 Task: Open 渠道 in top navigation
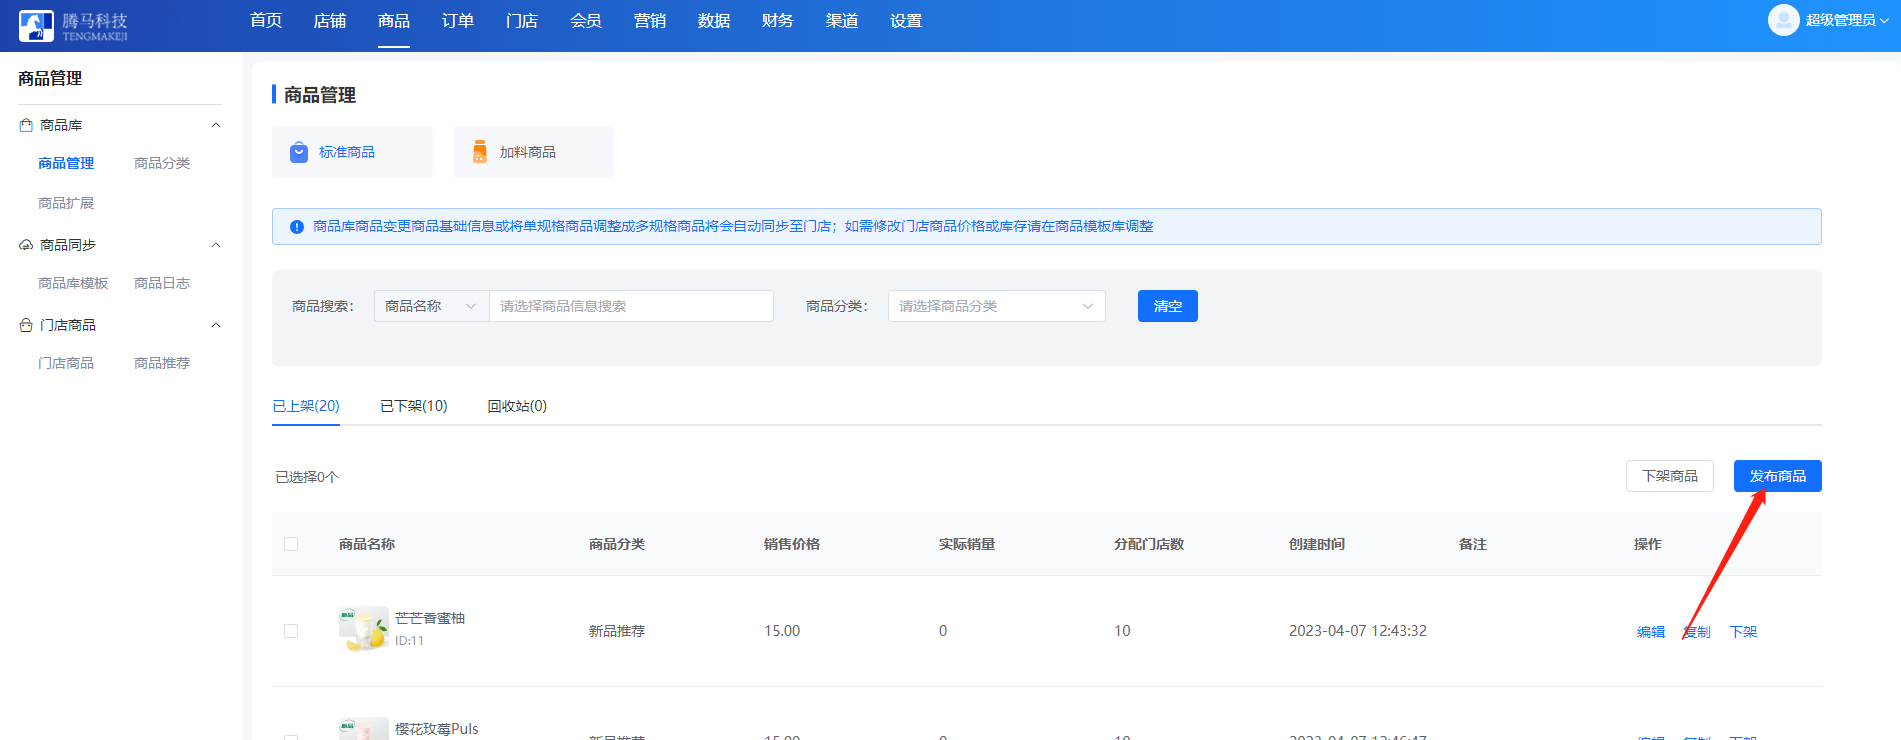(842, 21)
